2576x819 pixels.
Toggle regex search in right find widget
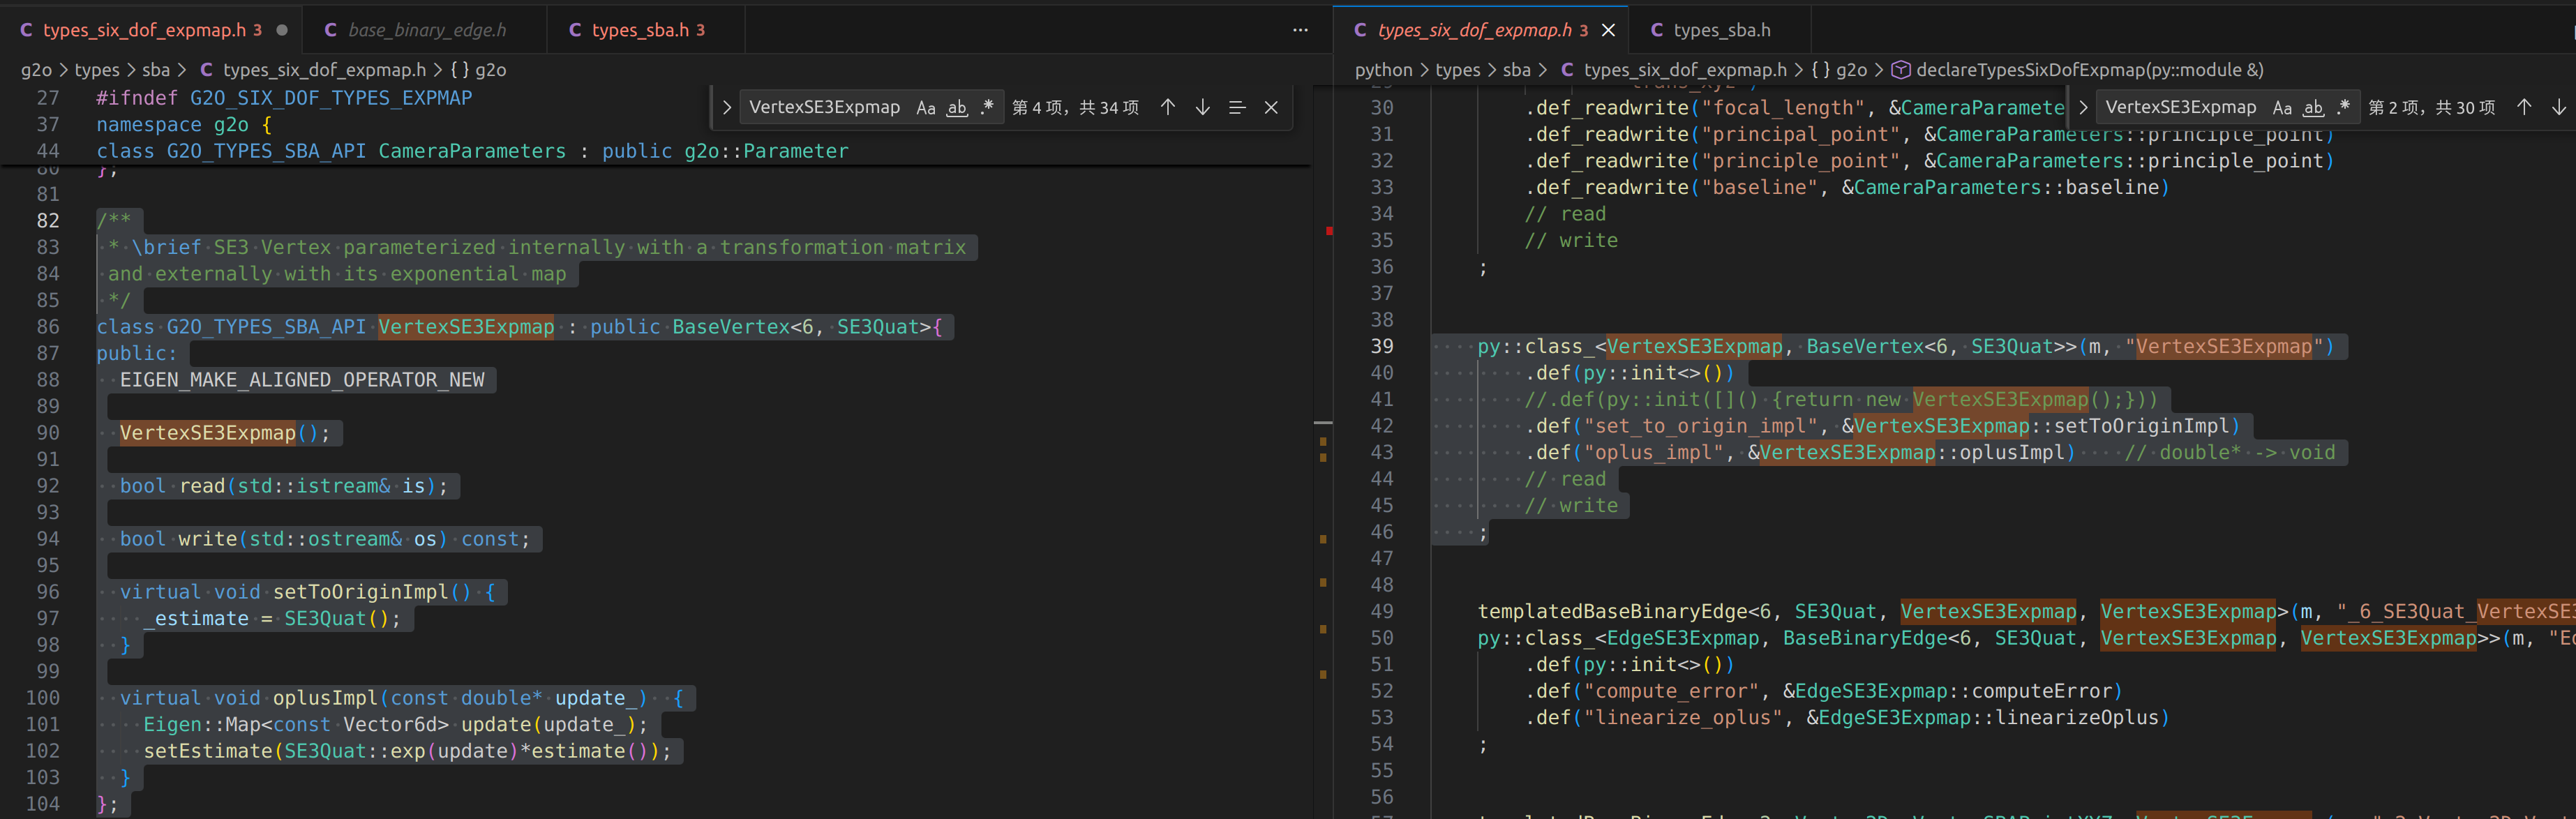click(2343, 108)
